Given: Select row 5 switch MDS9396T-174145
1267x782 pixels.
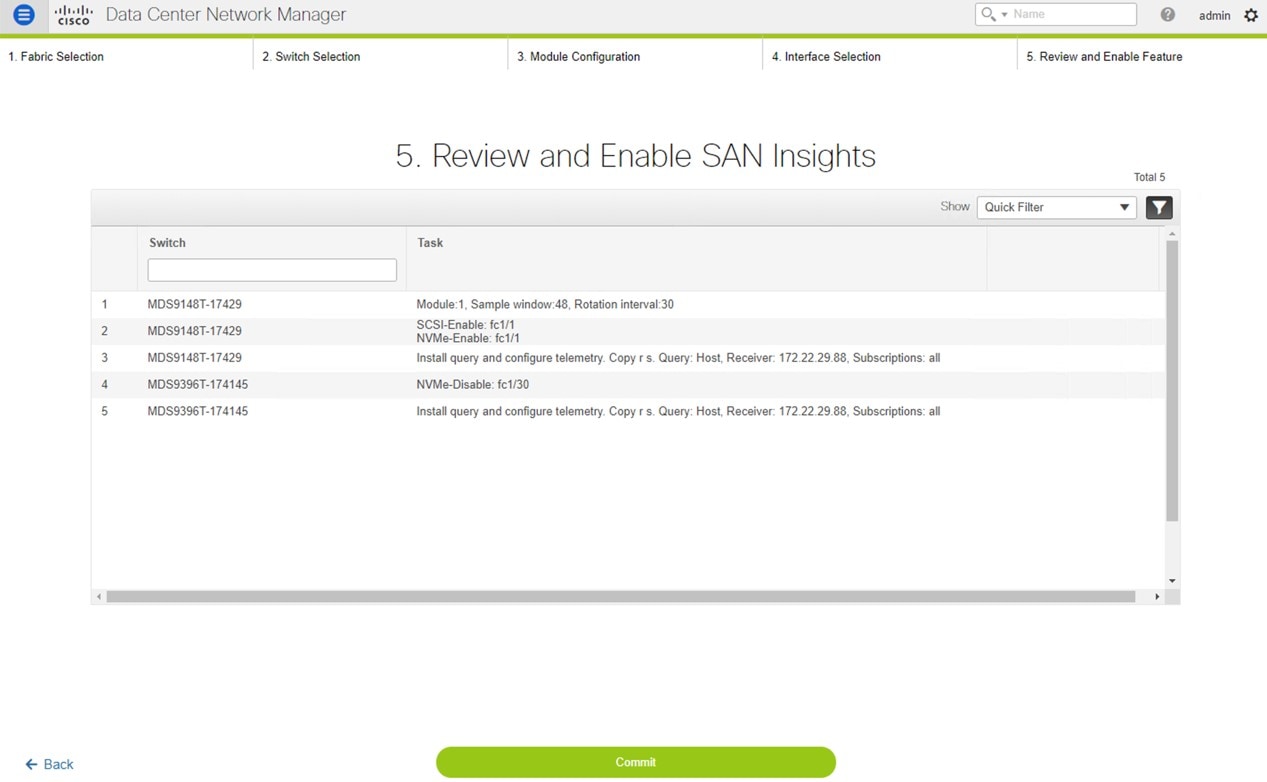Looking at the screenshot, I should [197, 412].
